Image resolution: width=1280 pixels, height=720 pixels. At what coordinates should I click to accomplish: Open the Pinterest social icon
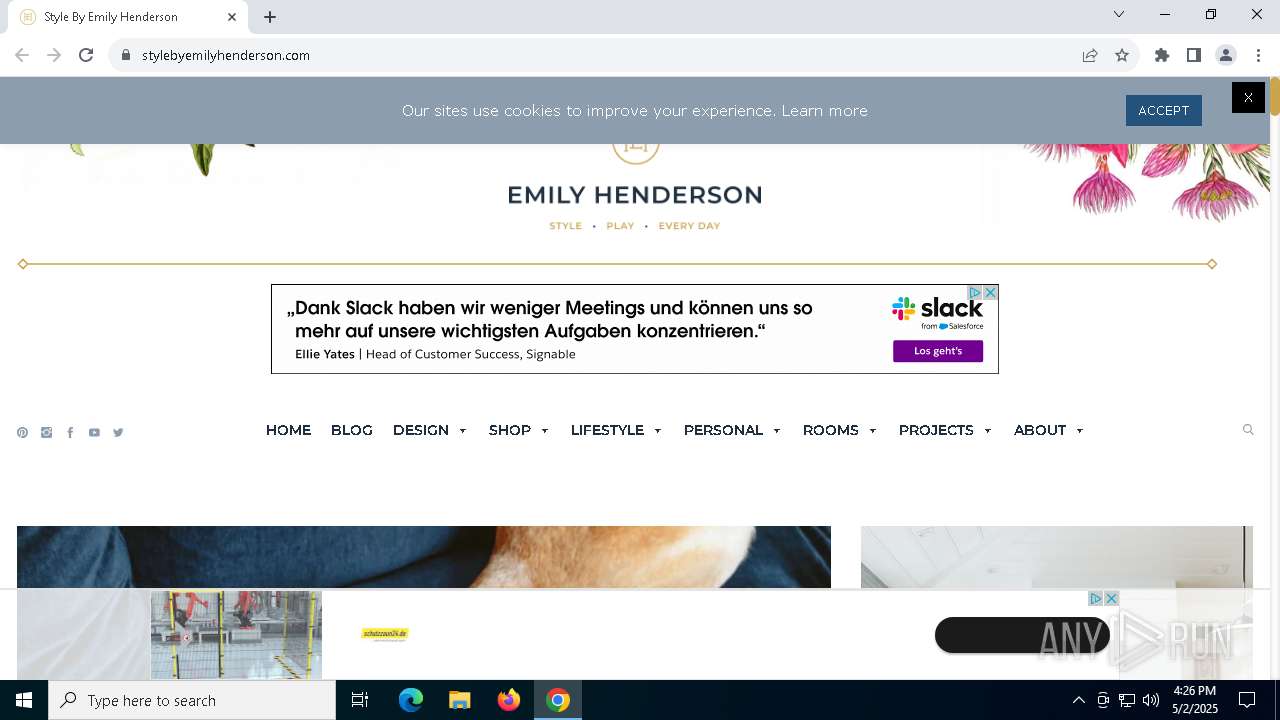[x=22, y=433]
